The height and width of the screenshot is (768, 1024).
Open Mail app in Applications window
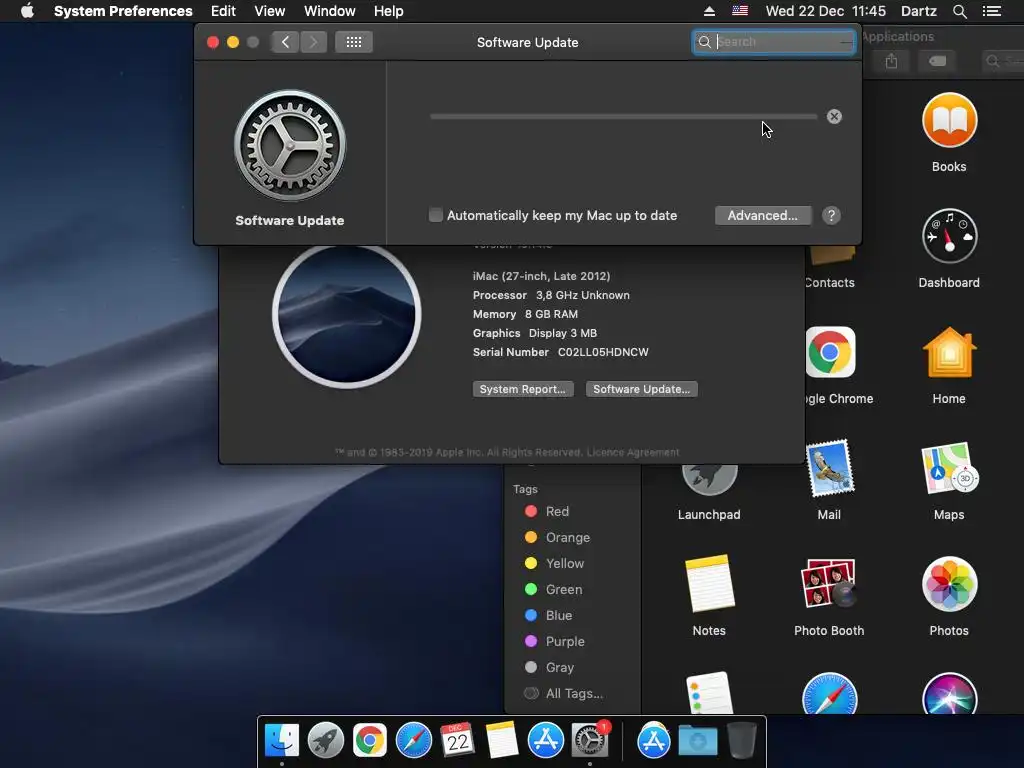coord(829,468)
